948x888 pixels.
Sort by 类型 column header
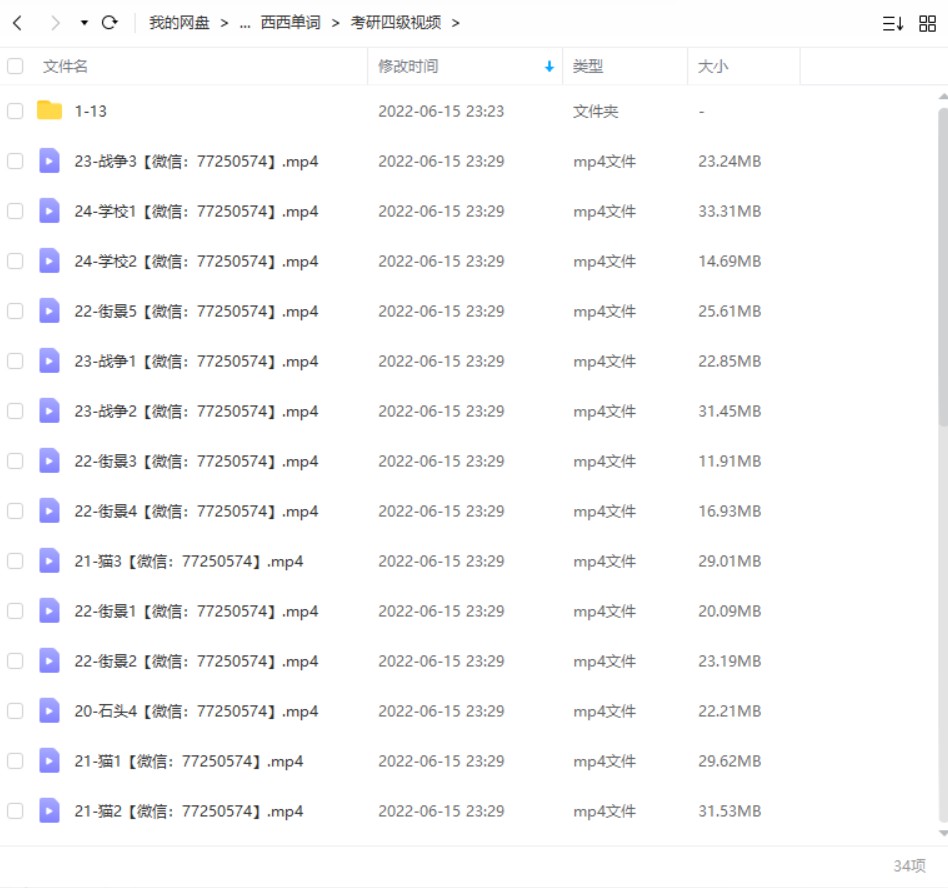click(x=588, y=66)
